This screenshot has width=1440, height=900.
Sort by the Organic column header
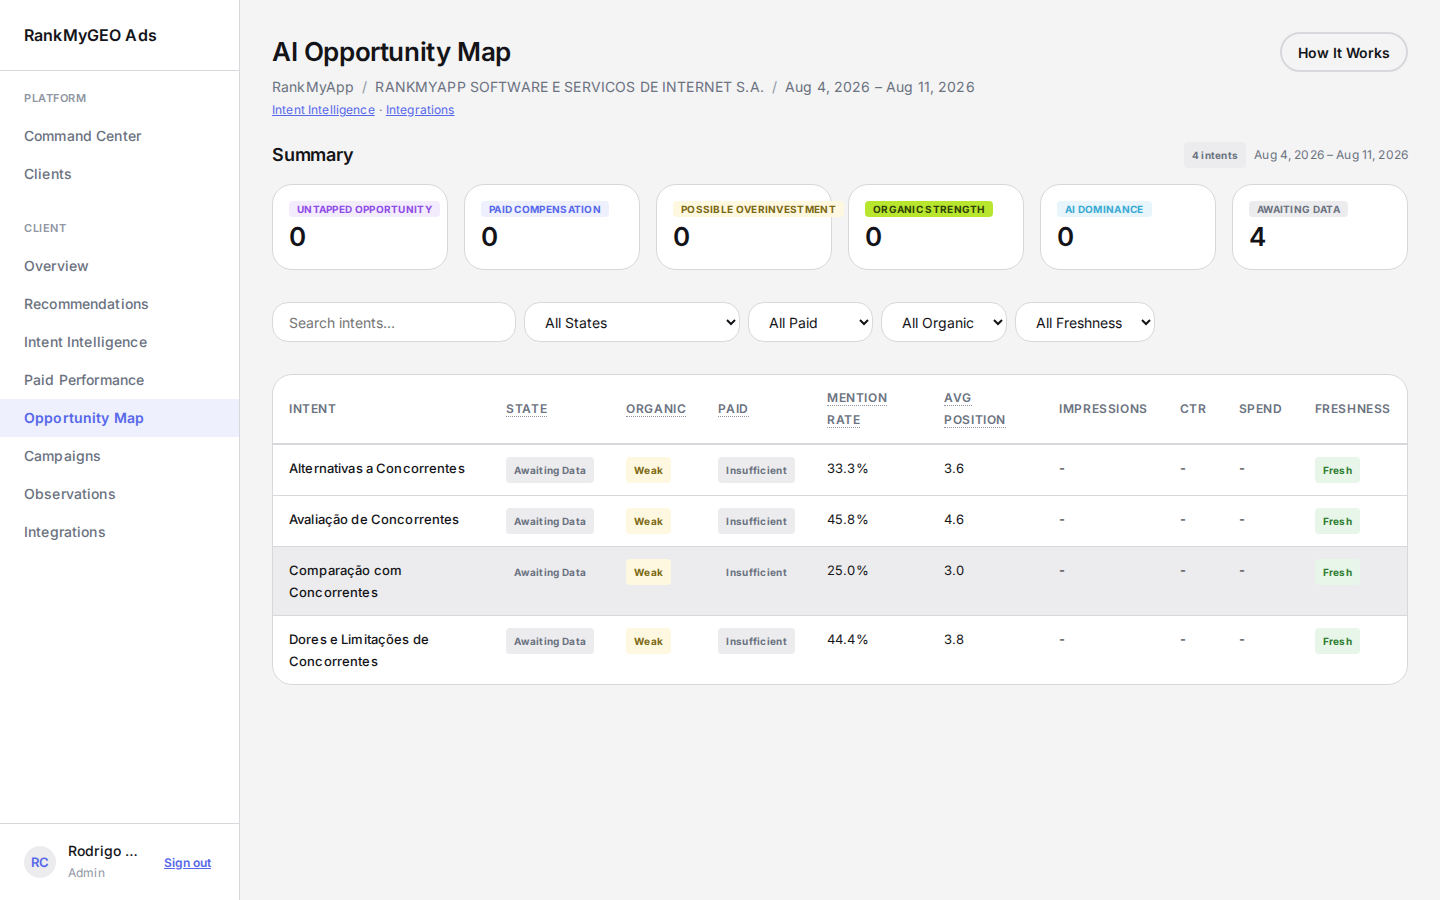pos(656,409)
